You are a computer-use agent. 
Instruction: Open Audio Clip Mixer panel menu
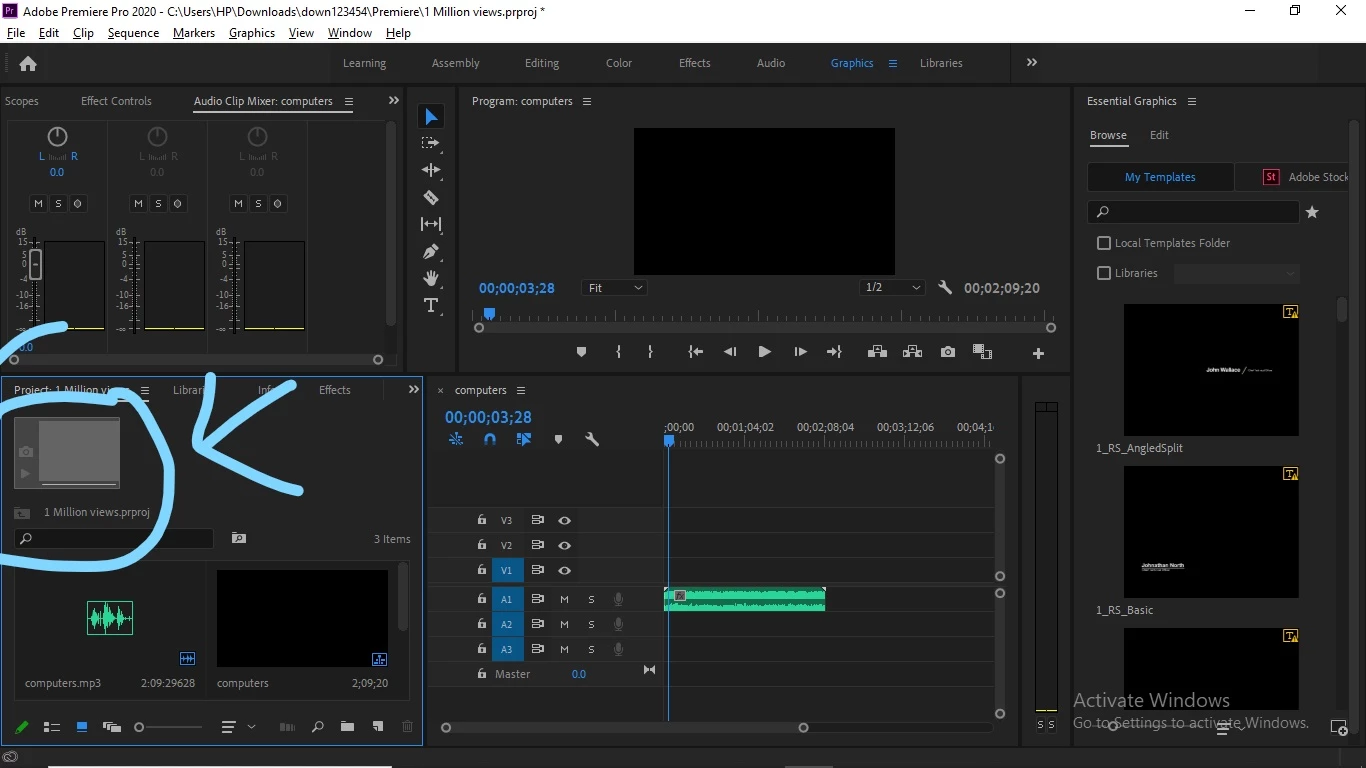point(349,101)
